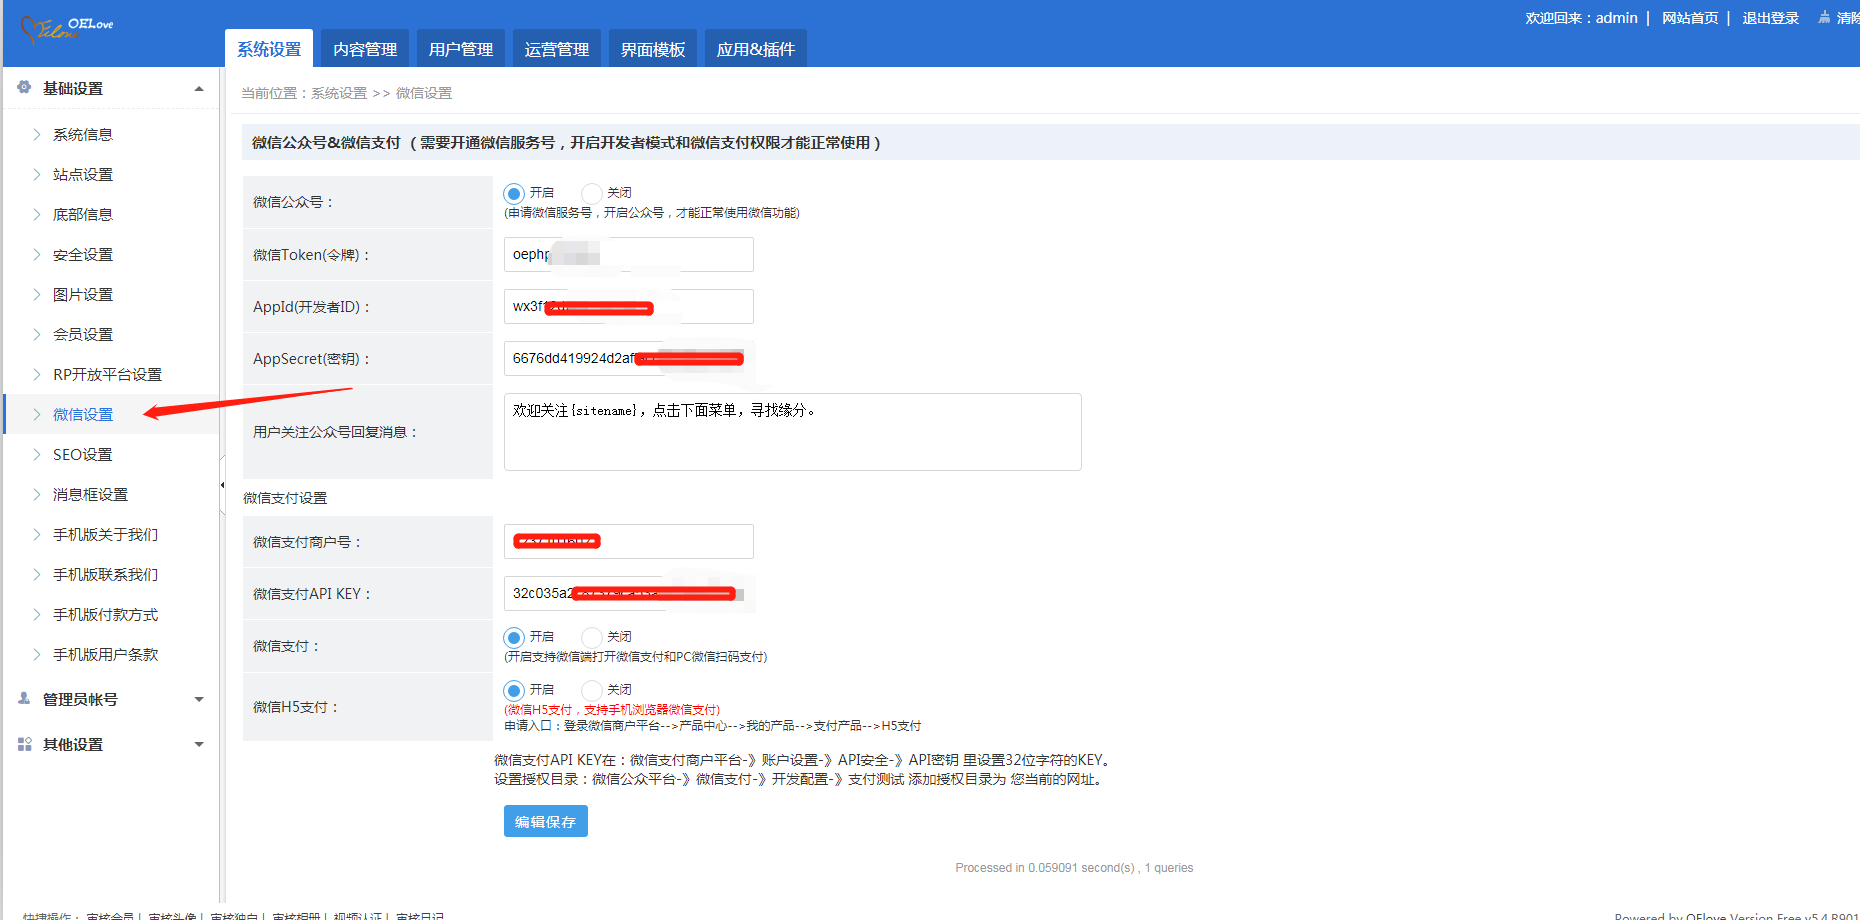Click the AppSecret(密钥) input field

[x=629, y=358]
